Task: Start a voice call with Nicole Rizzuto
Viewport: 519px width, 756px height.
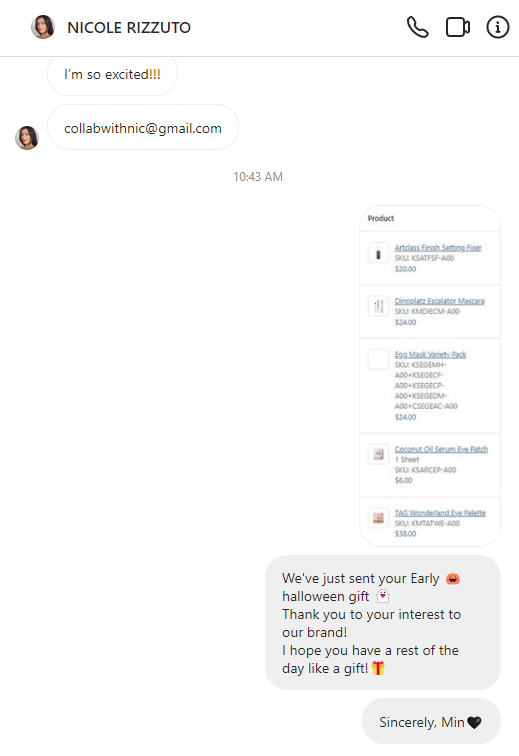Action: 417,27
